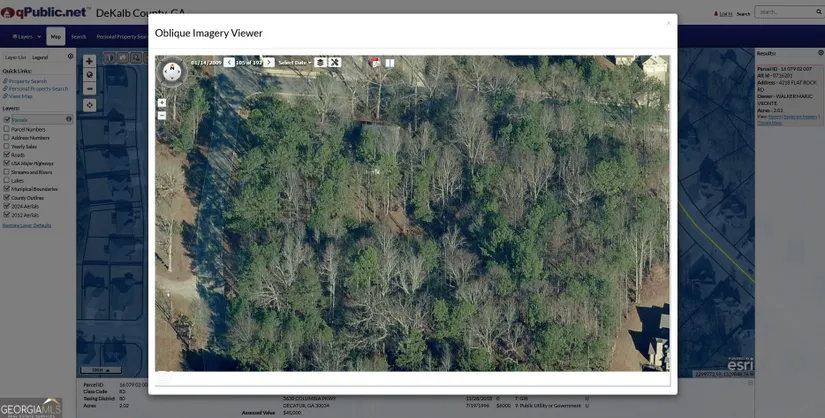Click the Property Search quick link

click(x=28, y=81)
